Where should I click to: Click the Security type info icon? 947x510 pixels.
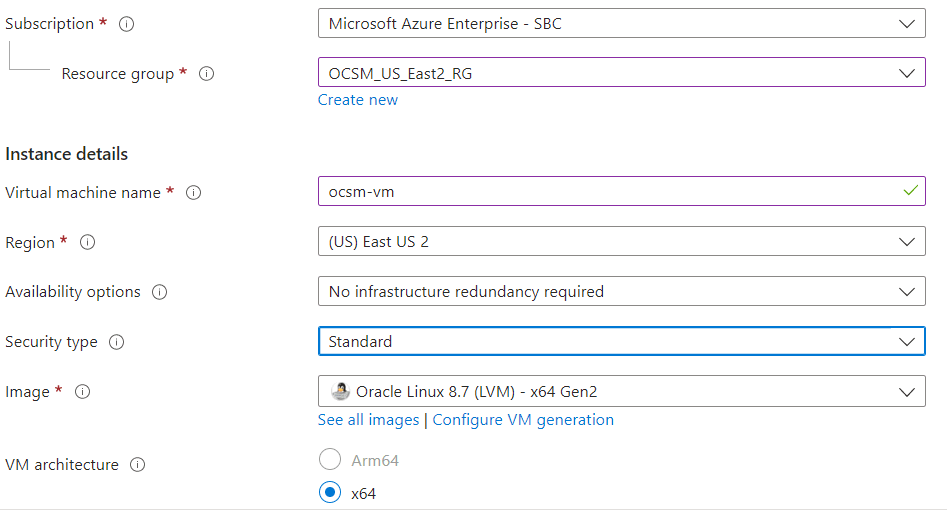(117, 342)
